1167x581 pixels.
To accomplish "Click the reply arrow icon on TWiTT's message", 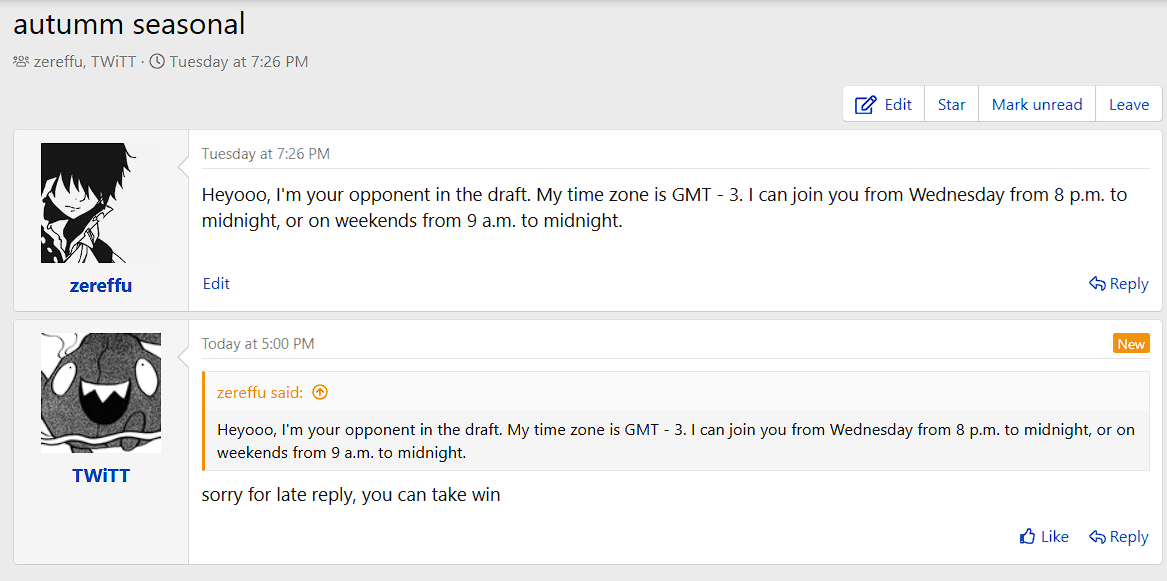I will point(1097,537).
